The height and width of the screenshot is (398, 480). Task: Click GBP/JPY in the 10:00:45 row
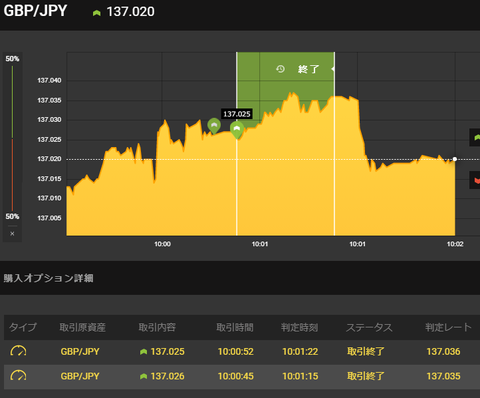[x=80, y=376]
